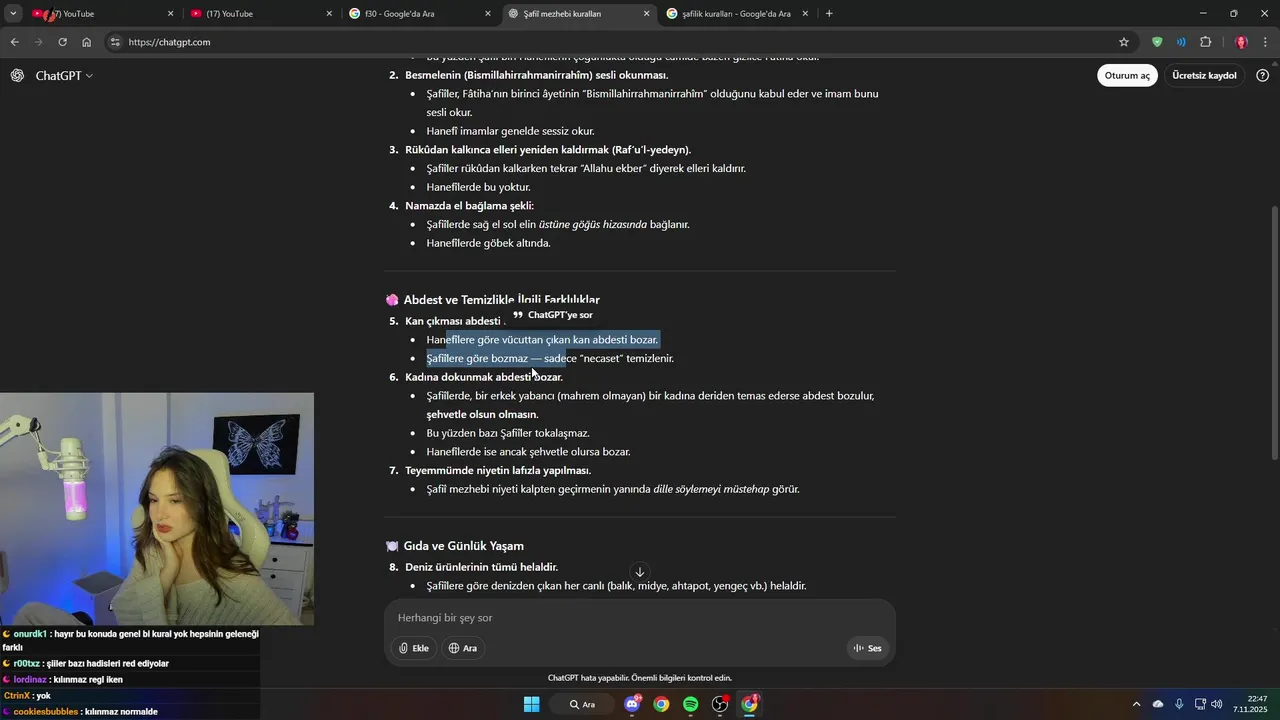Open the blue extension icon next to the shield
This screenshot has height=720, width=1280.
point(1181,42)
